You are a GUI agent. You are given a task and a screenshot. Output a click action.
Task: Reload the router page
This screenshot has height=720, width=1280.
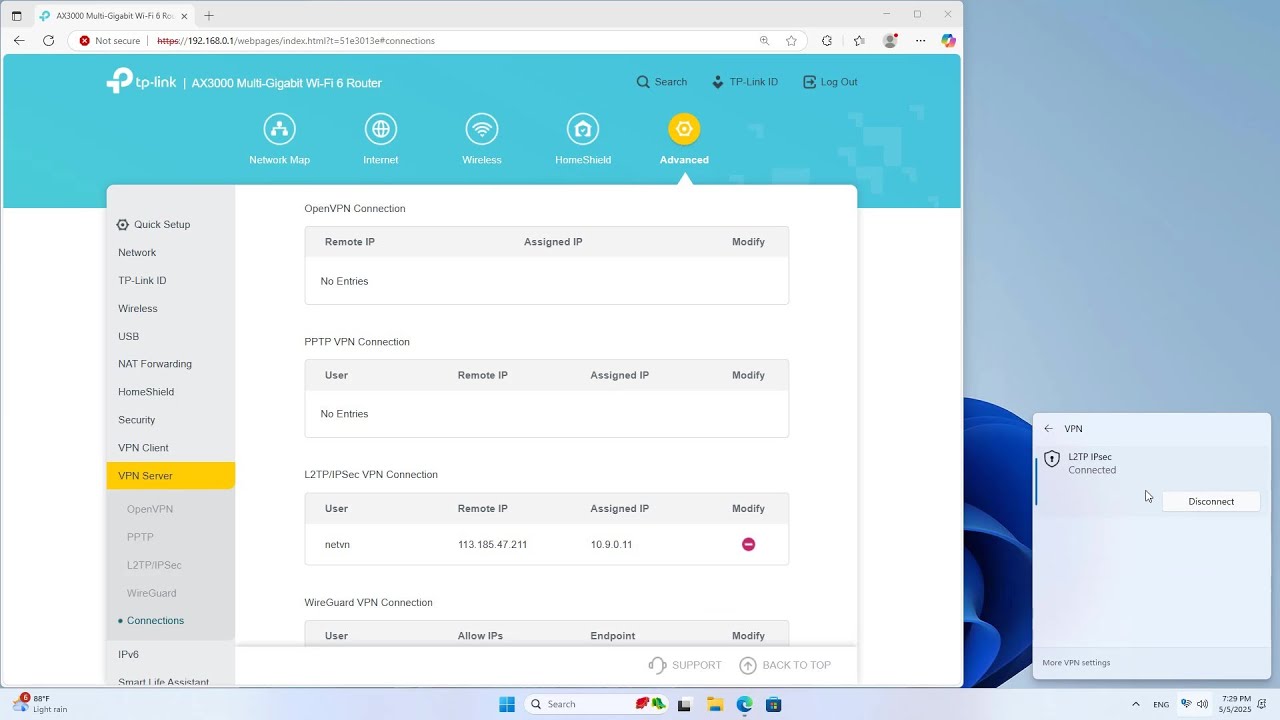tap(48, 41)
